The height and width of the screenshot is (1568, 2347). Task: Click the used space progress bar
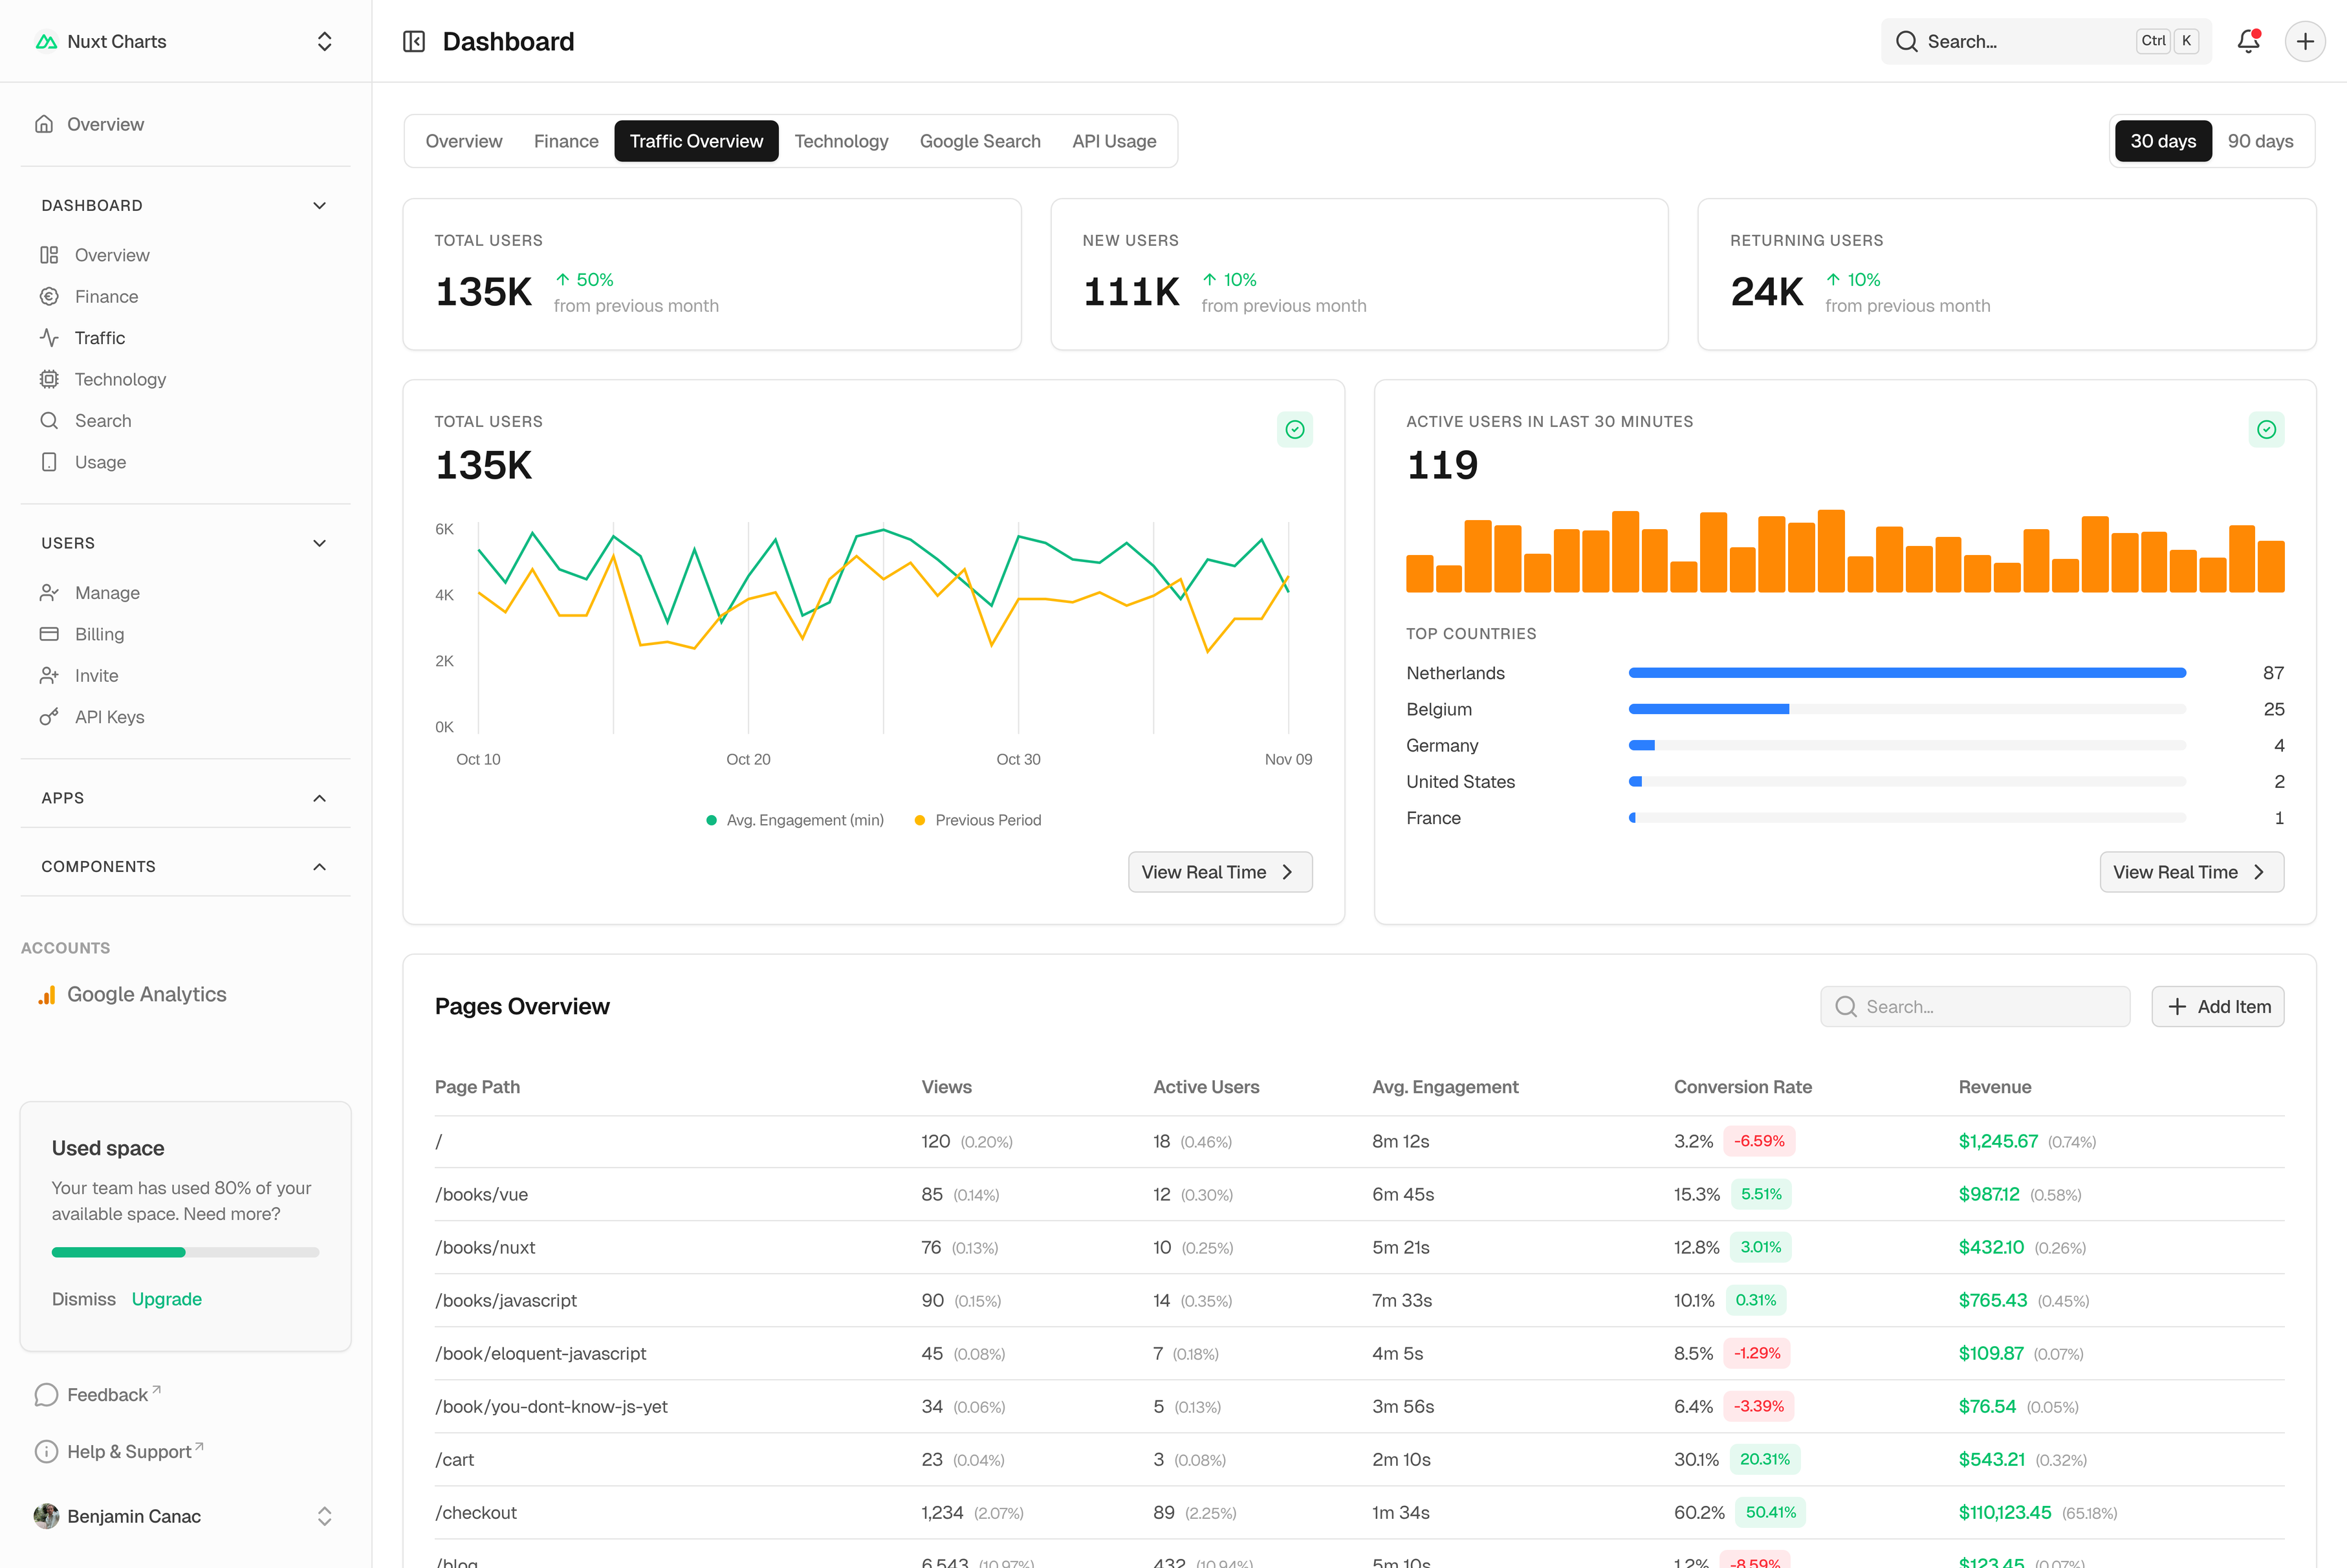click(185, 1252)
